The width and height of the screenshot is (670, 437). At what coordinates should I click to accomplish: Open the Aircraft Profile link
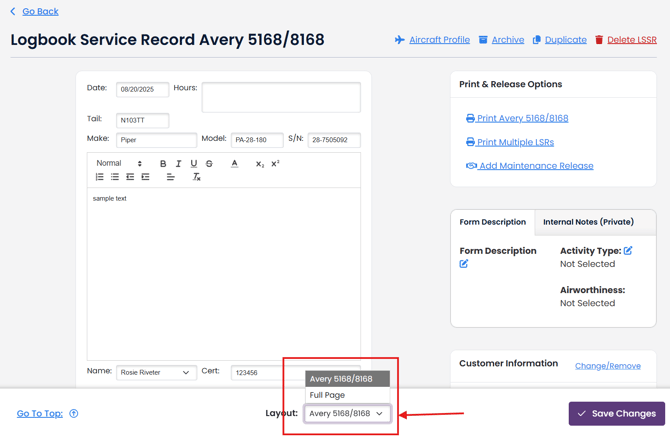pos(439,40)
